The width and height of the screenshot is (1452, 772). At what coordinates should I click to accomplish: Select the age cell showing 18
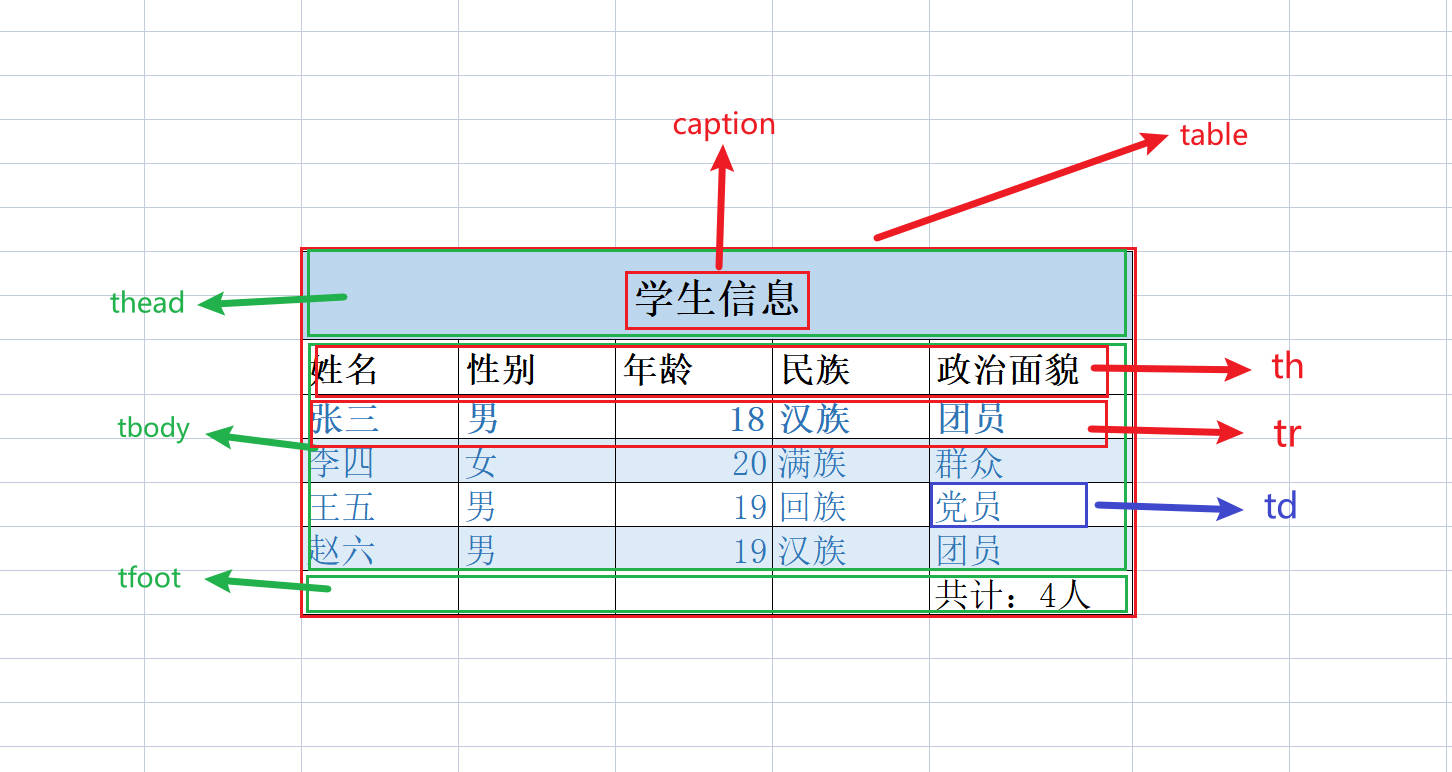694,417
